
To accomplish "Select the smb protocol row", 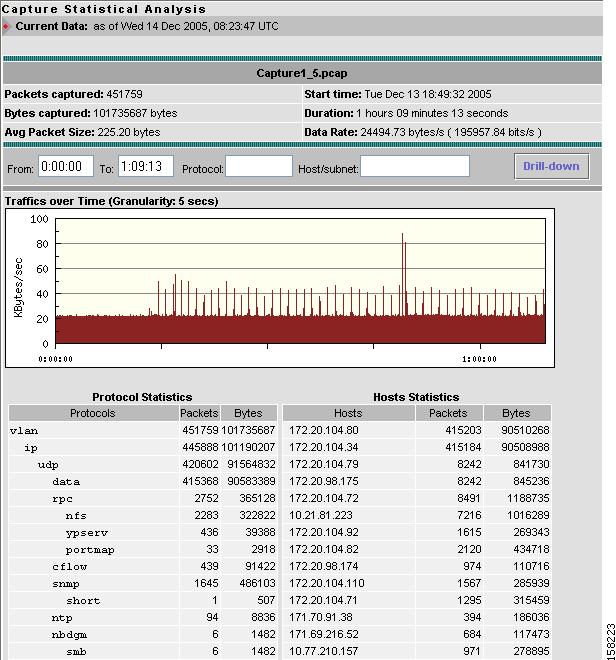I will (x=143, y=651).
